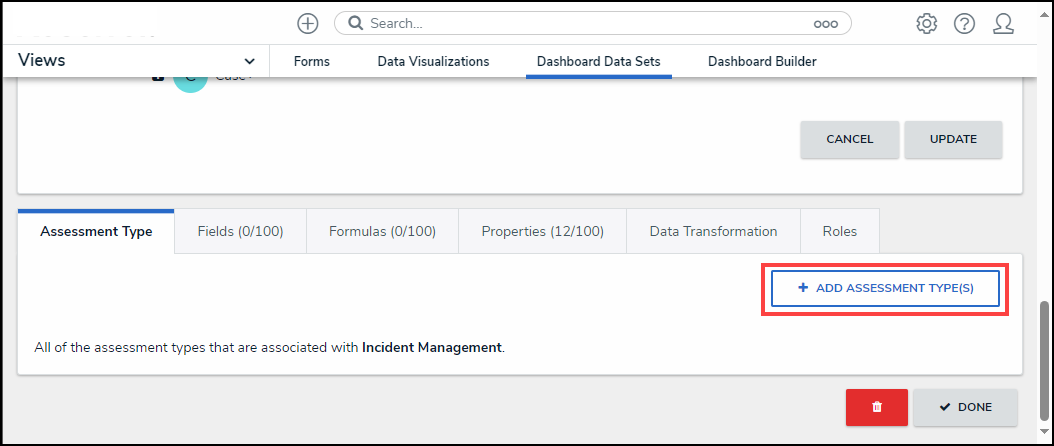This screenshot has width=1054, height=446.
Task: Open the Properties tab
Action: tap(542, 231)
